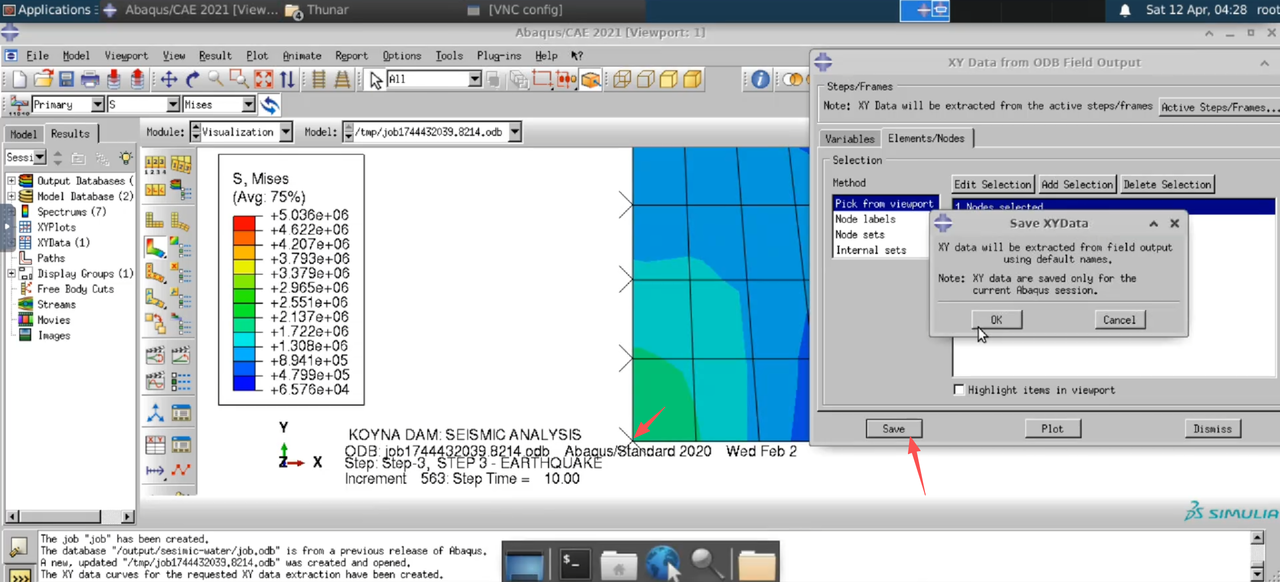The height and width of the screenshot is (582, 1280).
Task: Select the Pan View tool
Action: 169,79
